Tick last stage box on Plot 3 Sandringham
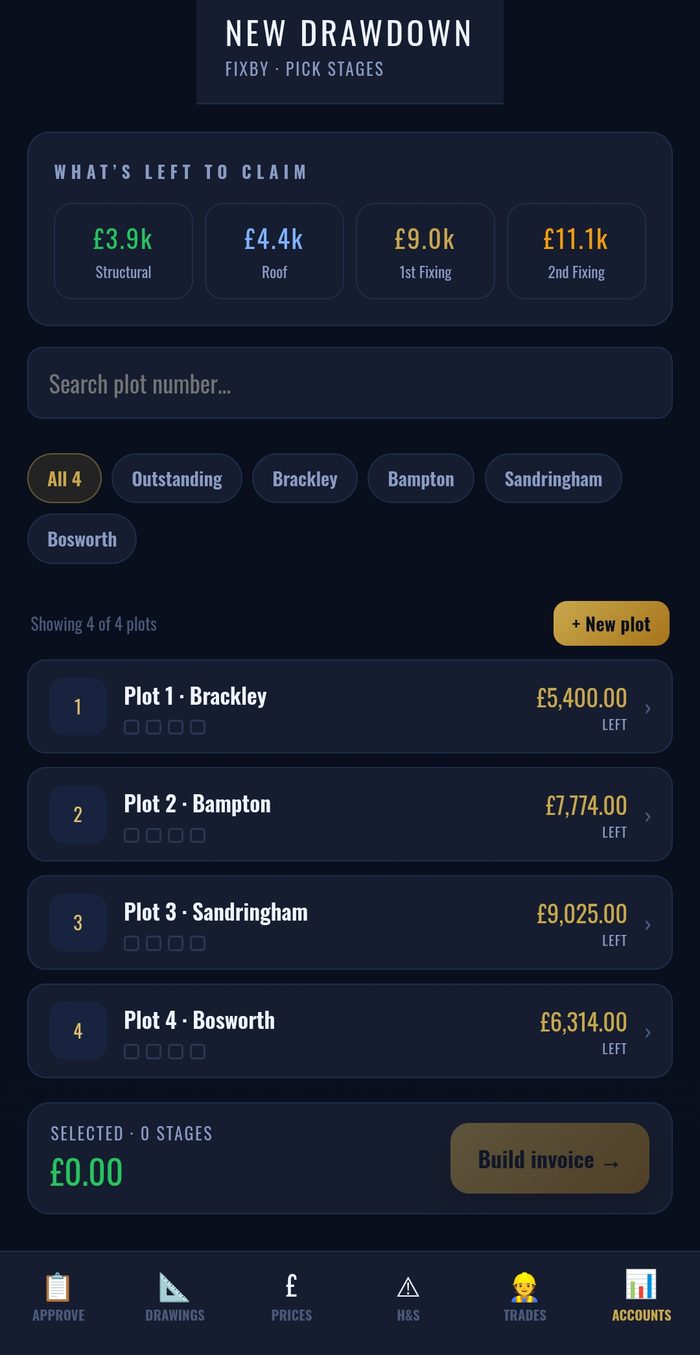700x1355 pixels. pyautogui.click(x=198, y=943)
